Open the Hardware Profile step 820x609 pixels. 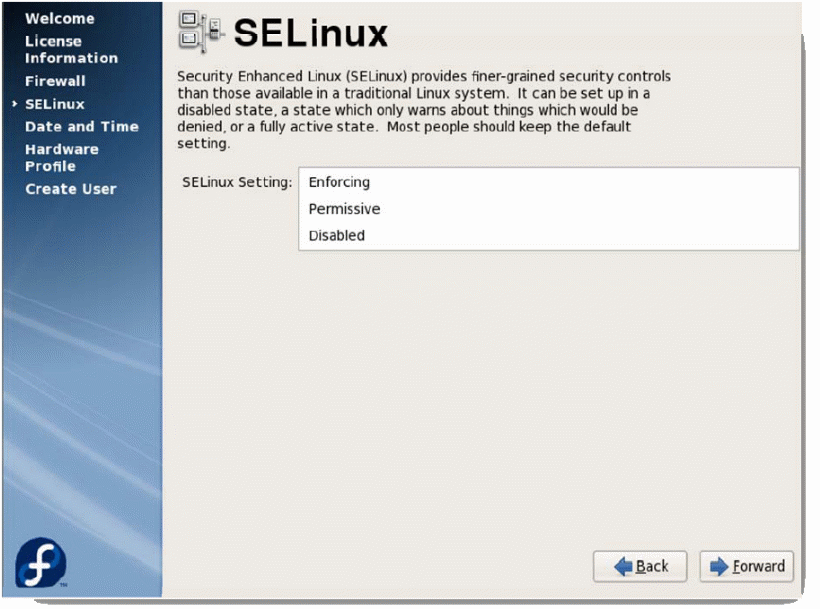[62, 158]
